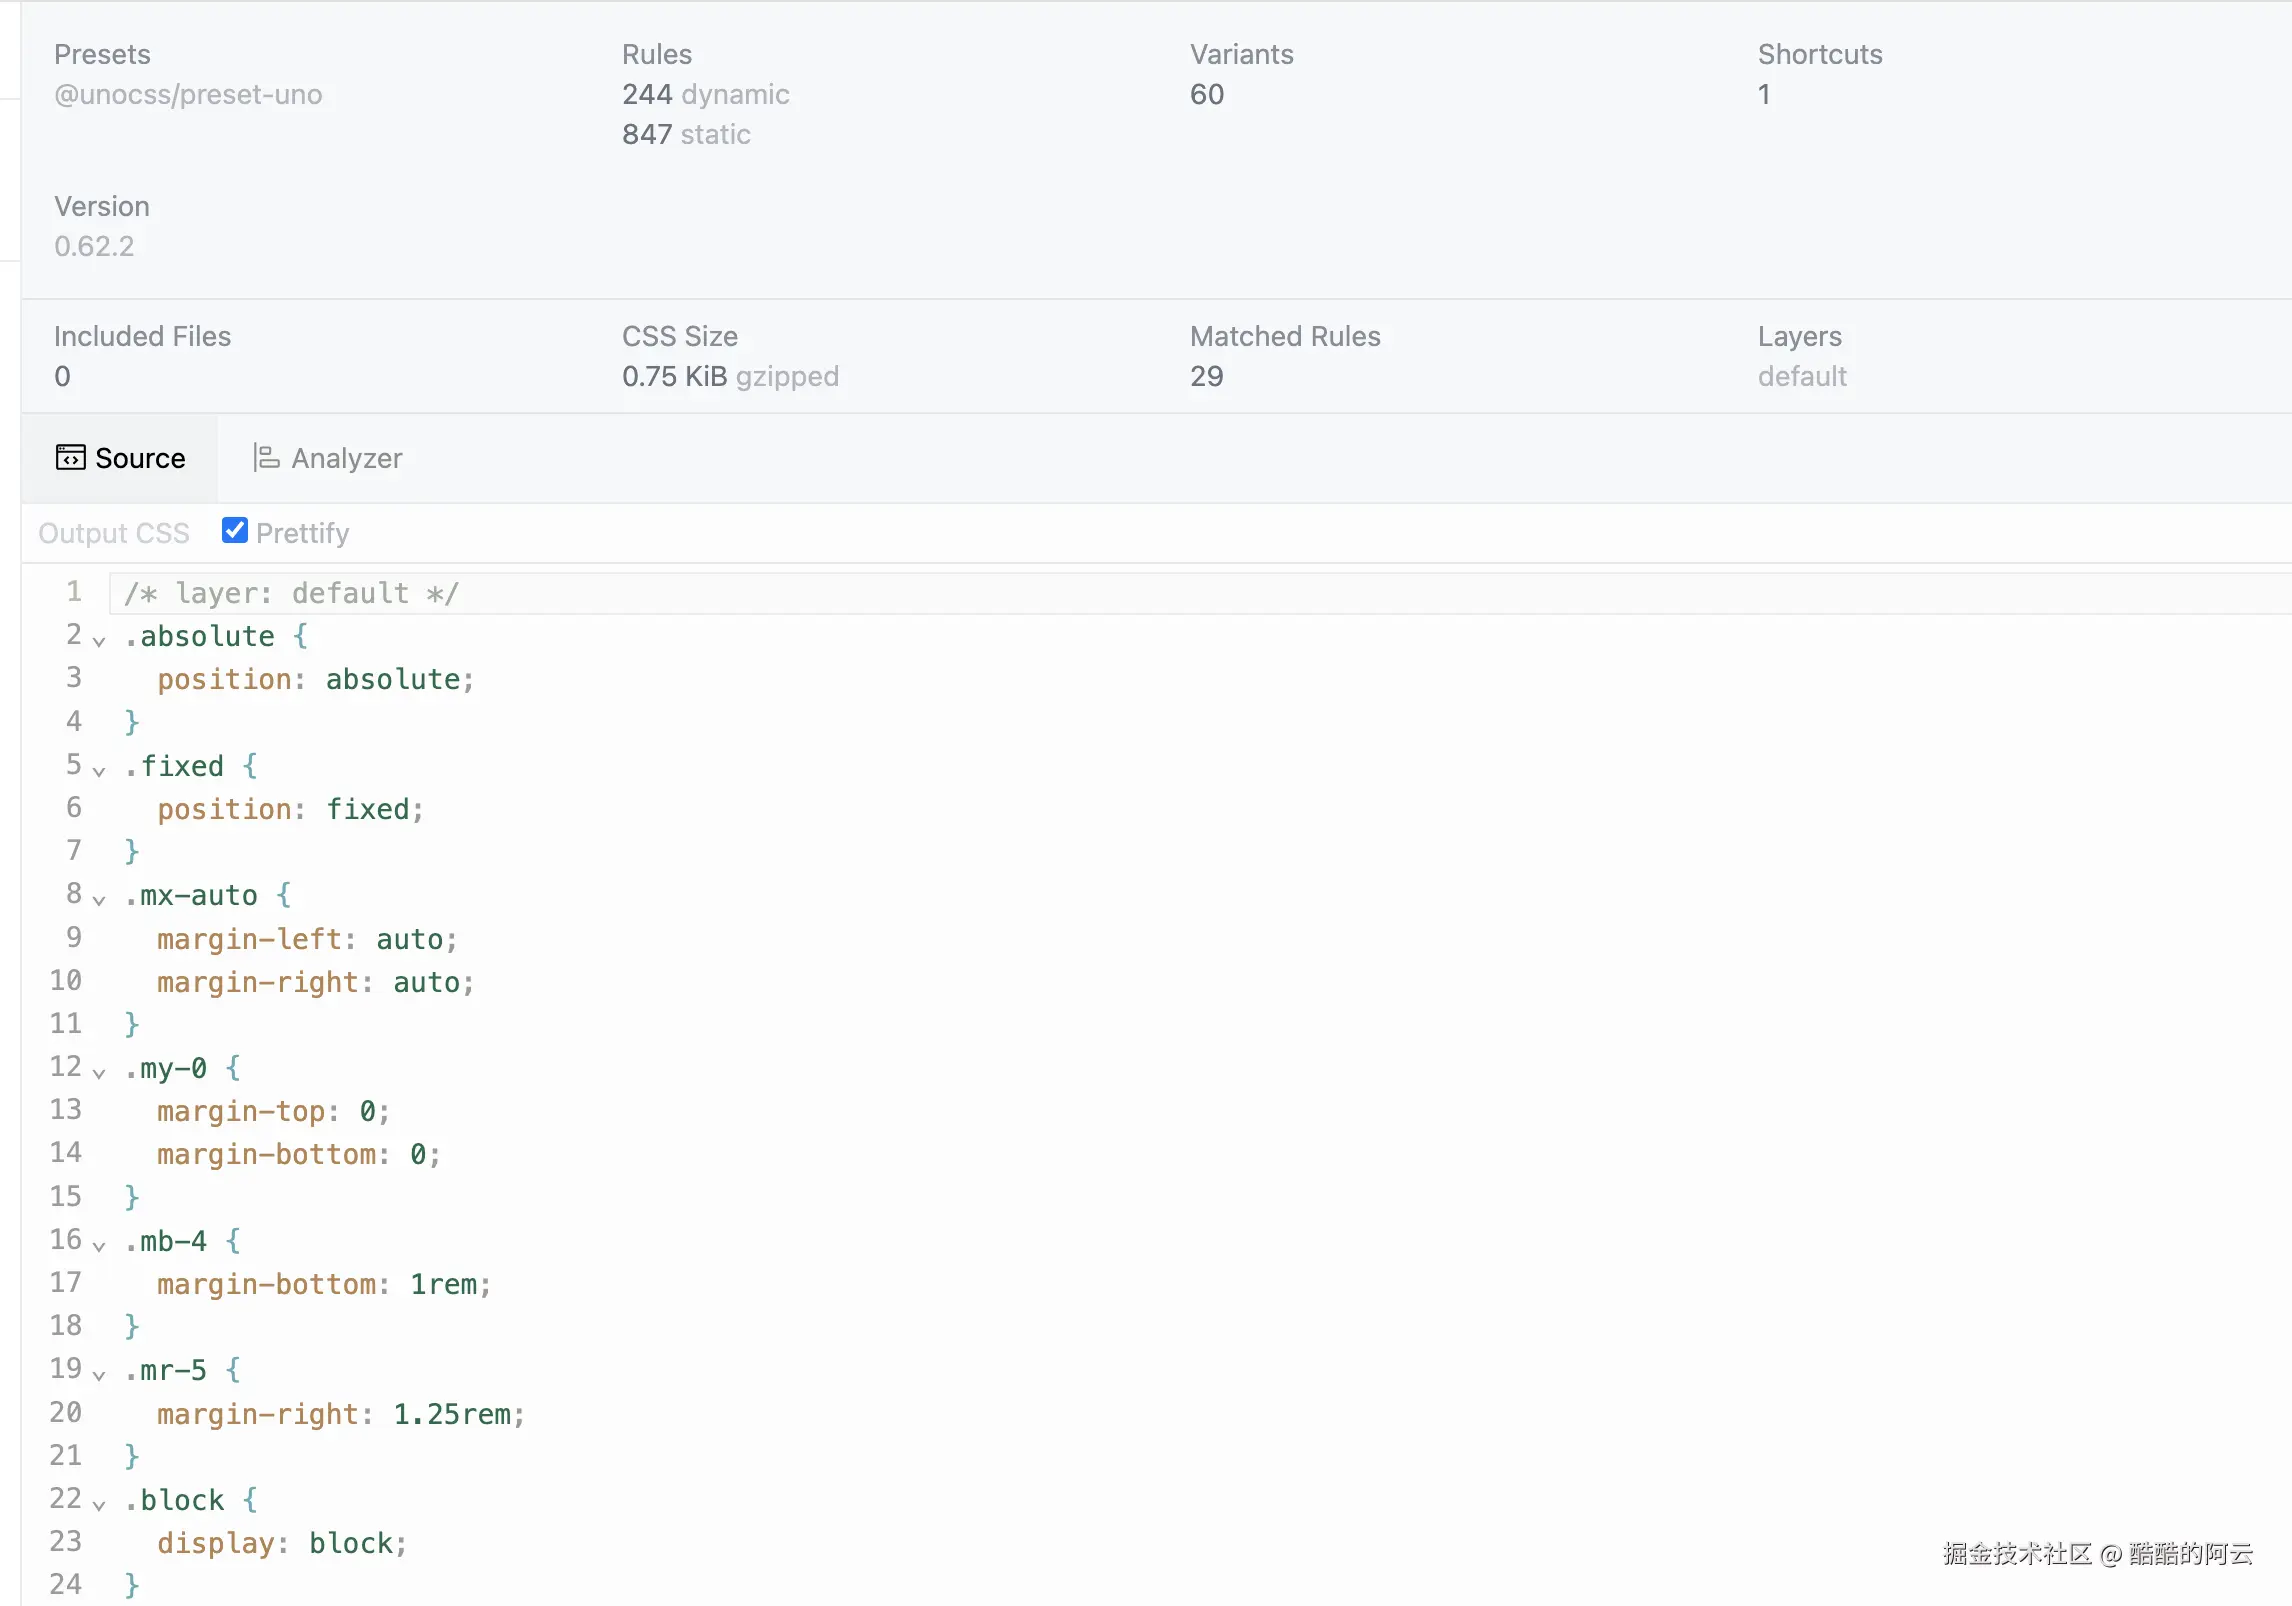This screenshot has height=1606, width=2292.
Task: Click the @unocss/preset-uno preset link
Action: [188, 94]
